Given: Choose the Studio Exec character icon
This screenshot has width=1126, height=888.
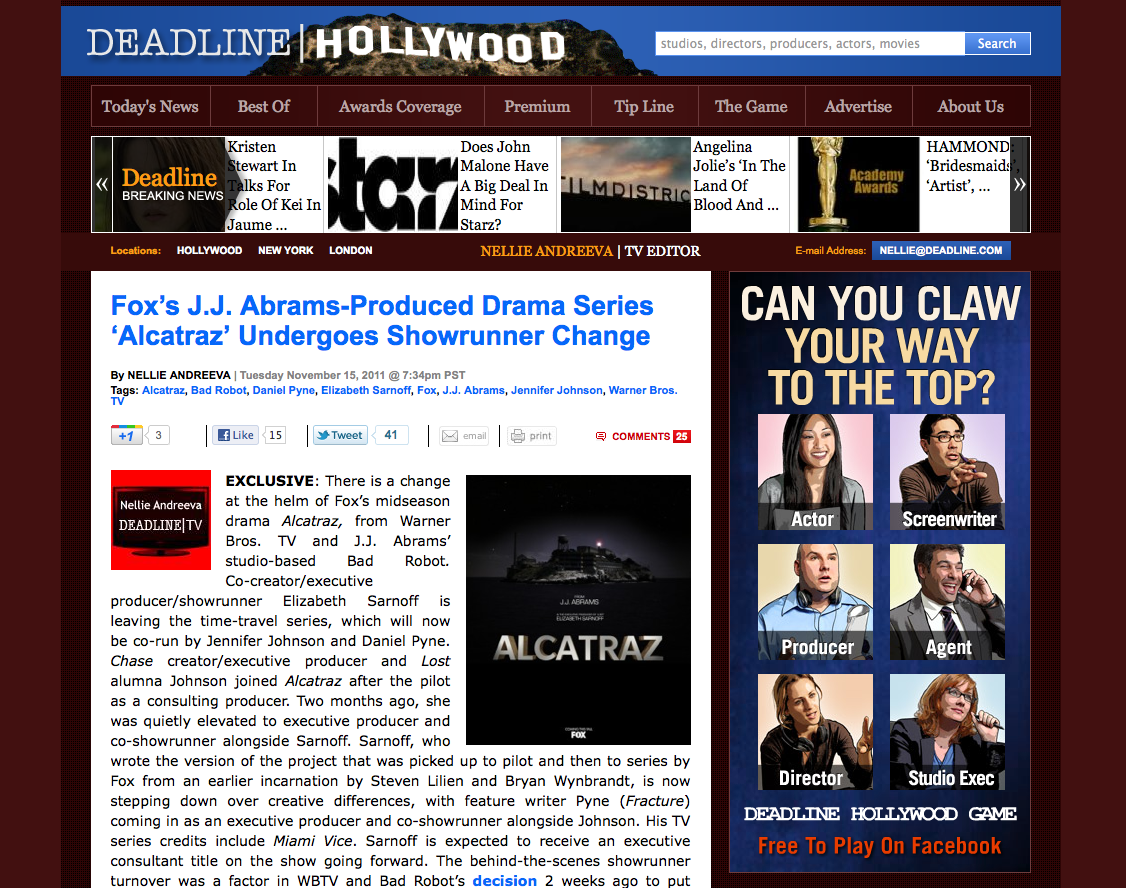Looking at the screenshot, I should point(947,731).
